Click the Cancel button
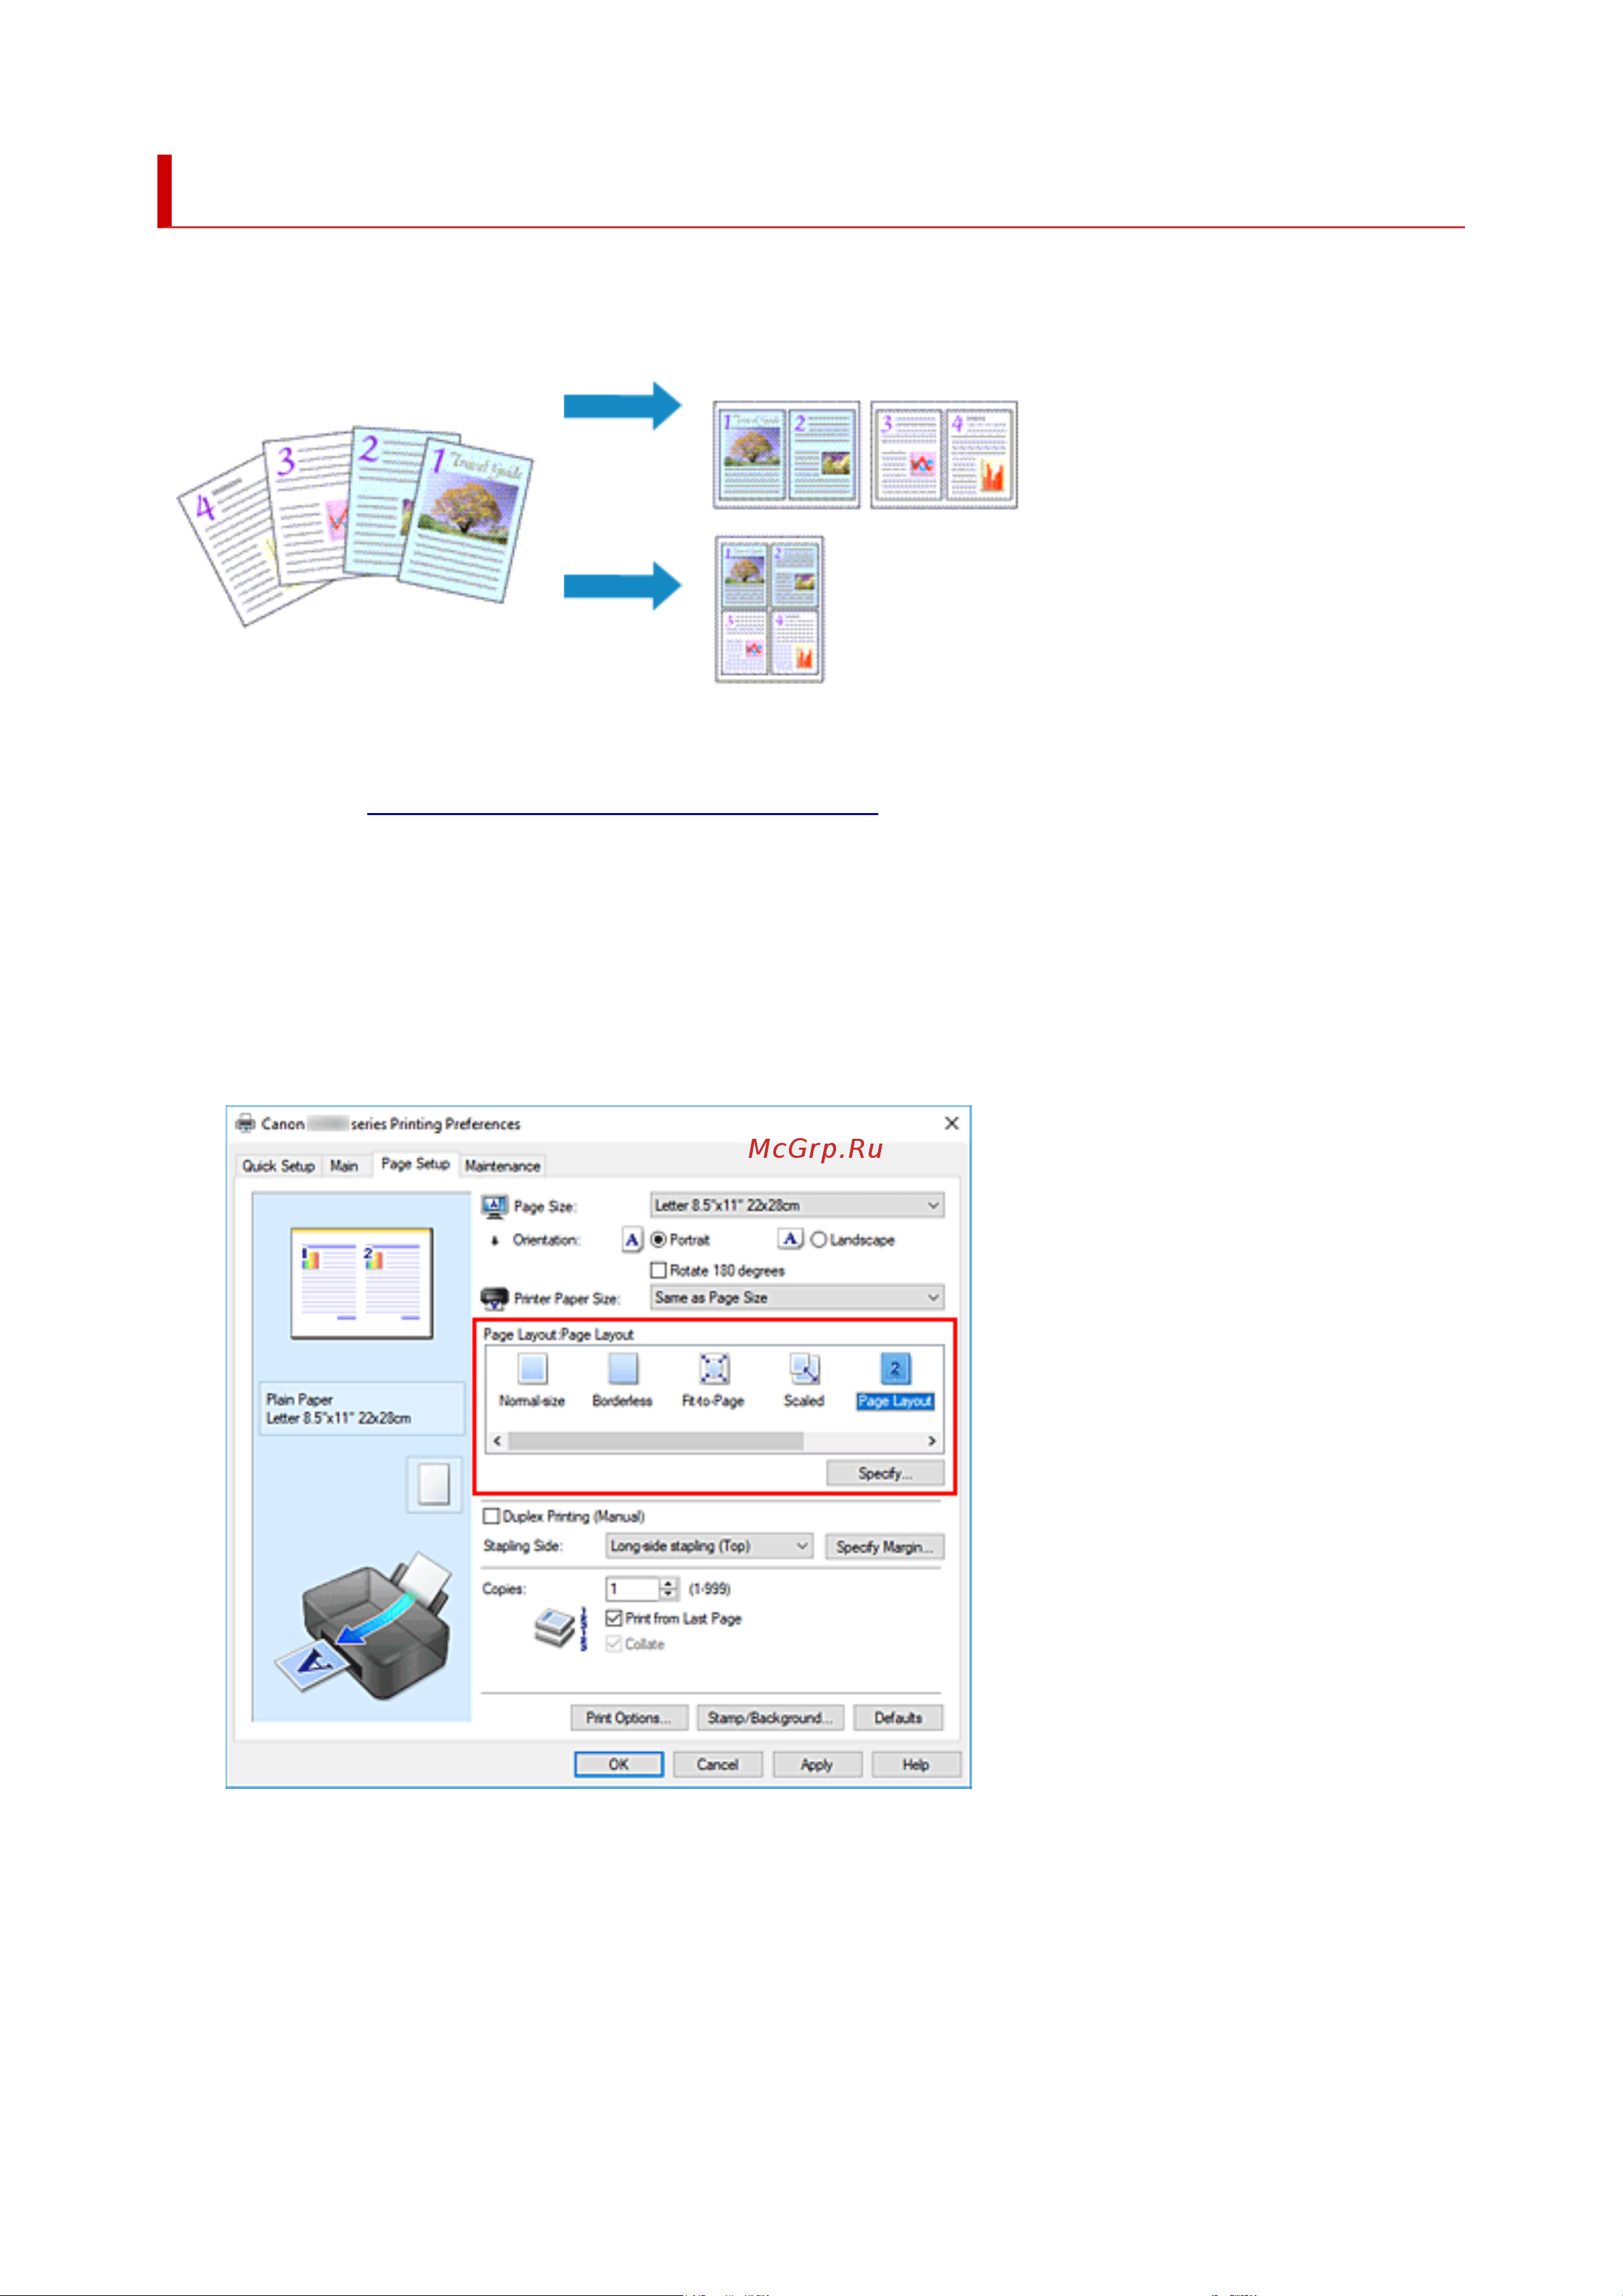Image resolution: width=1623 pixels, height=2296 pixels. click(718, 1765)
